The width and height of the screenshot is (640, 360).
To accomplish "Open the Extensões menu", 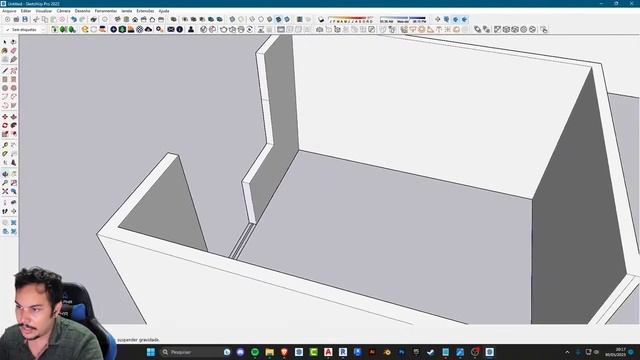I will tap(145, 11).
